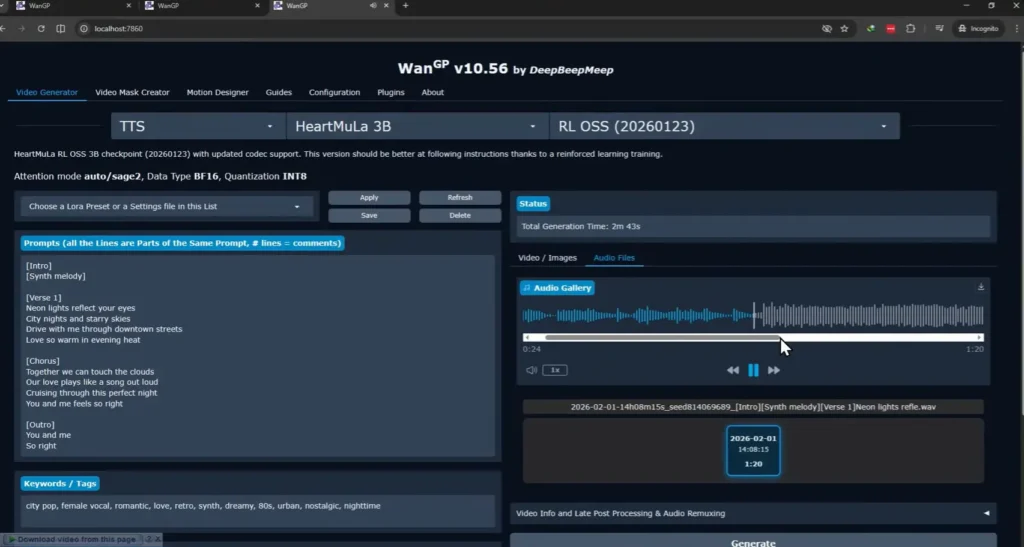Select the 2026-02-01 14:08:15 audio thumbnail

pos(753,451)
